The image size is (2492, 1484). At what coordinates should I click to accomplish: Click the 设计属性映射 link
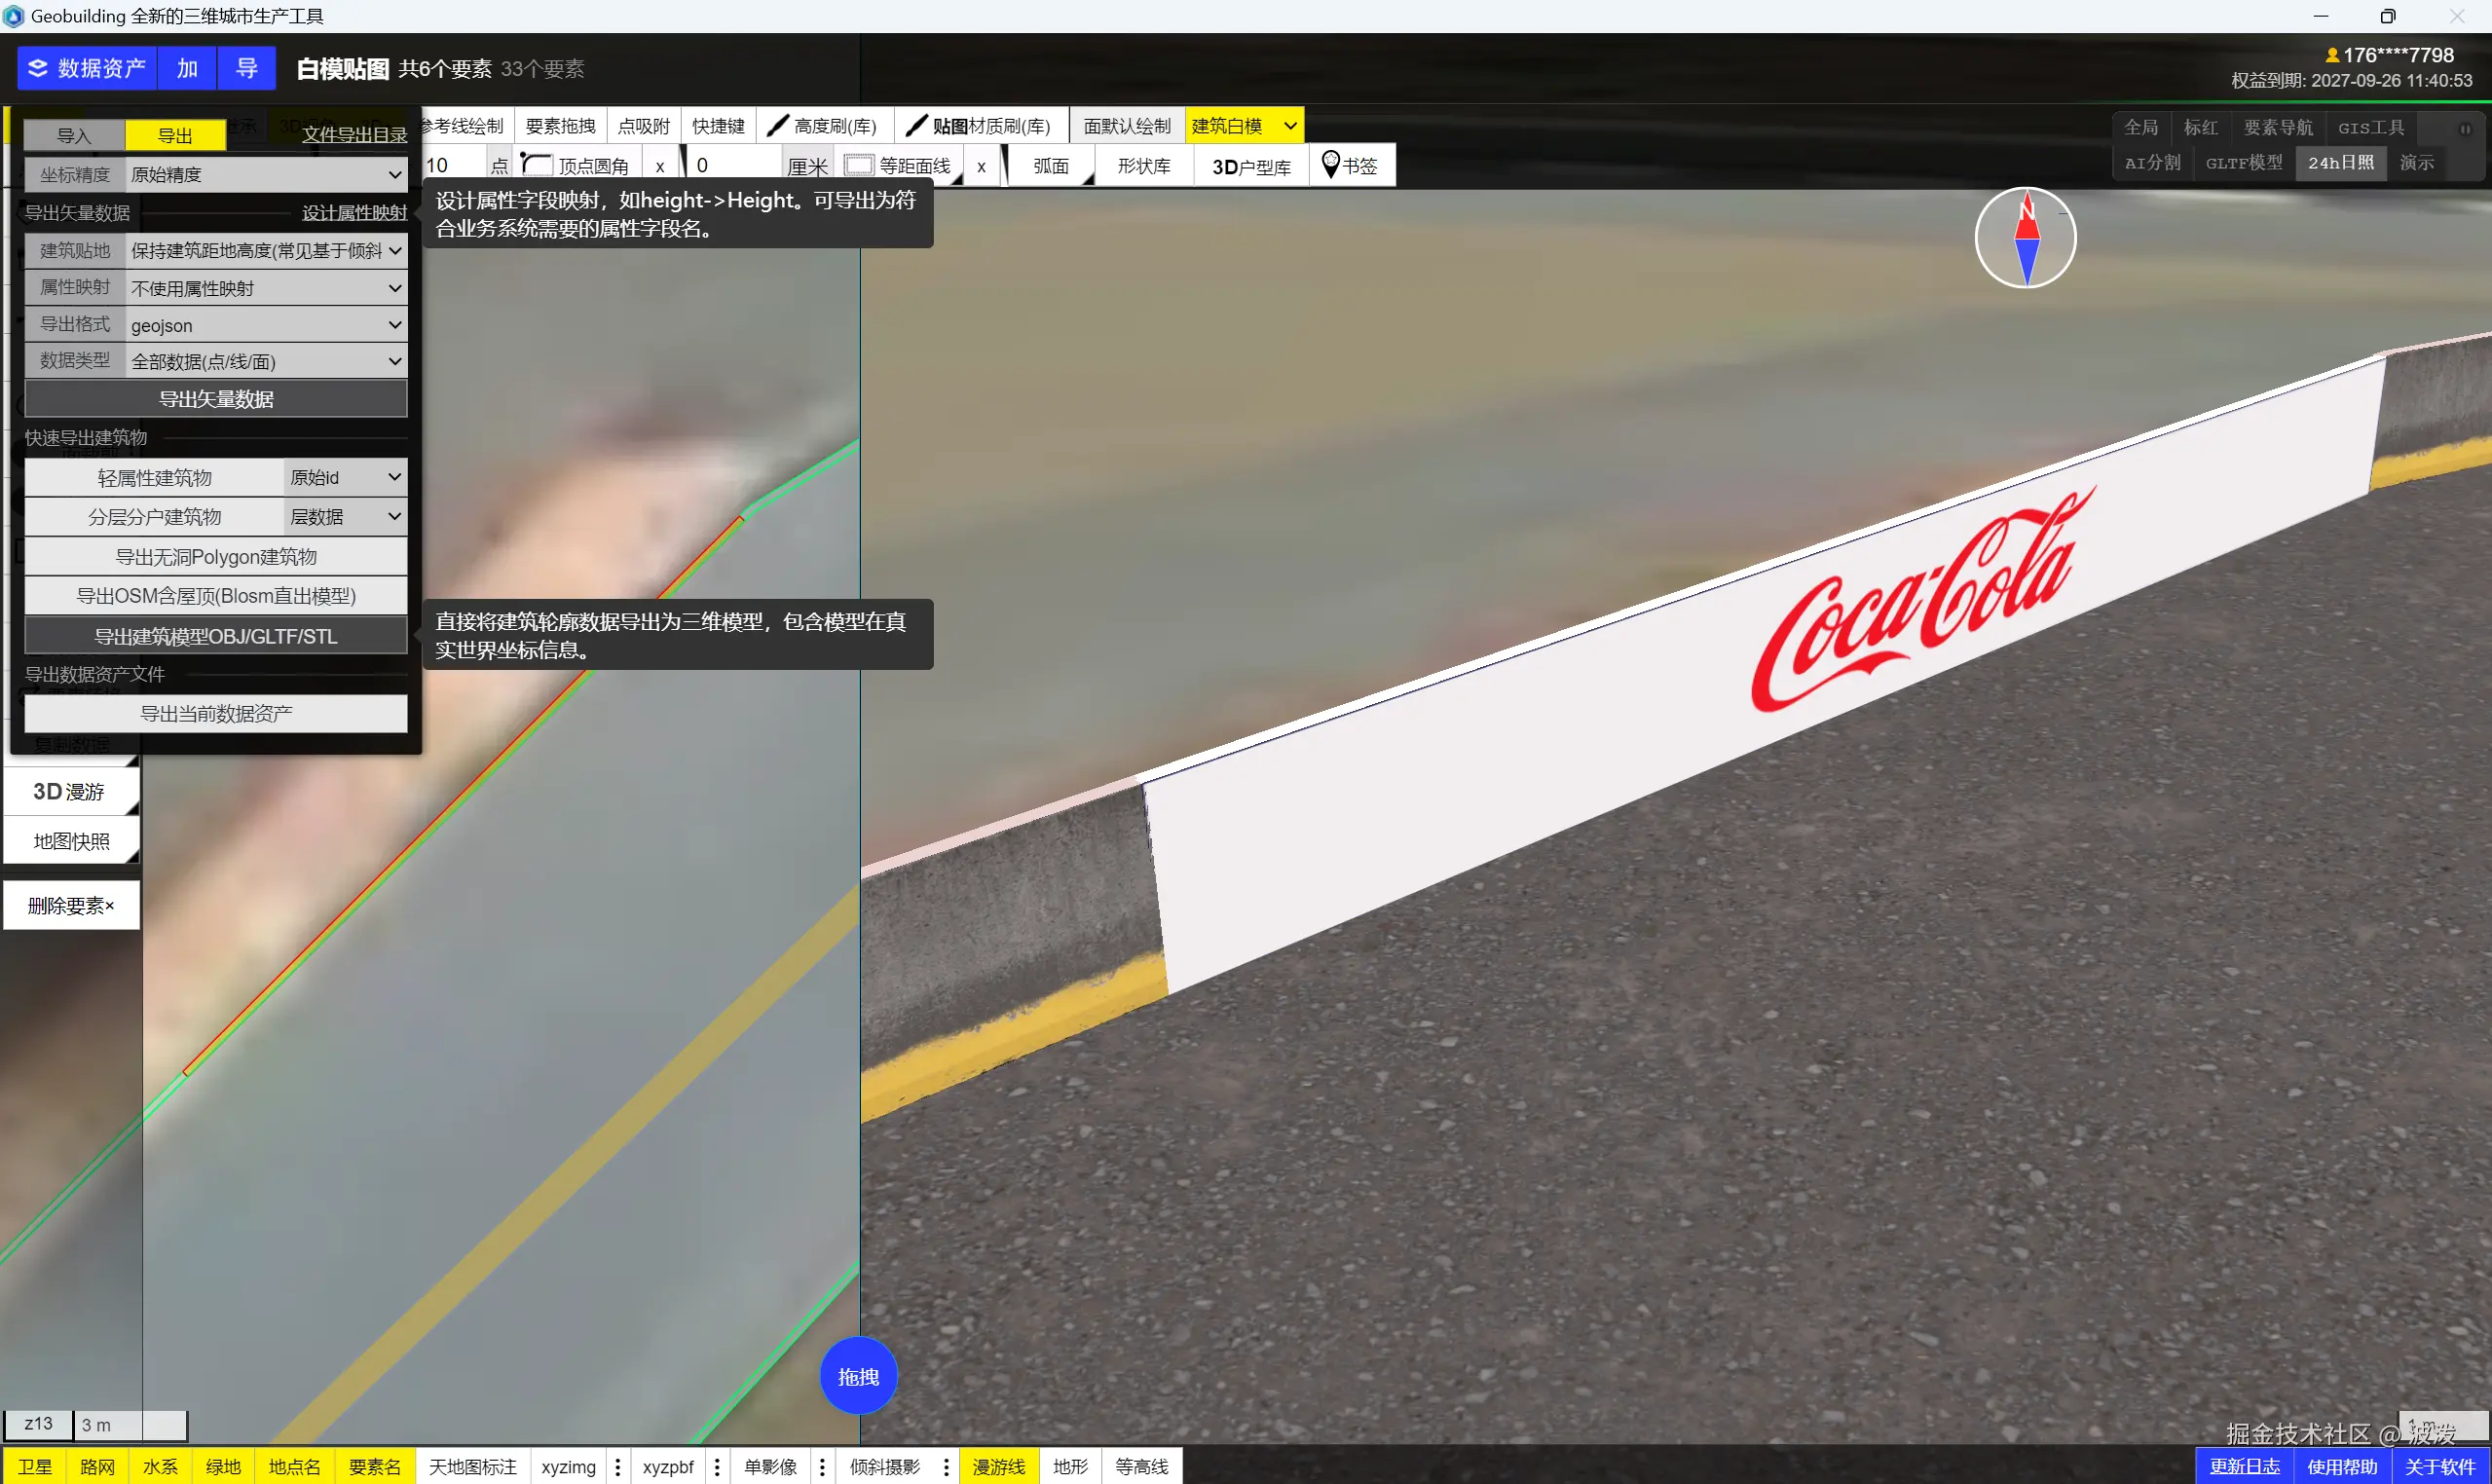[354, 213]
